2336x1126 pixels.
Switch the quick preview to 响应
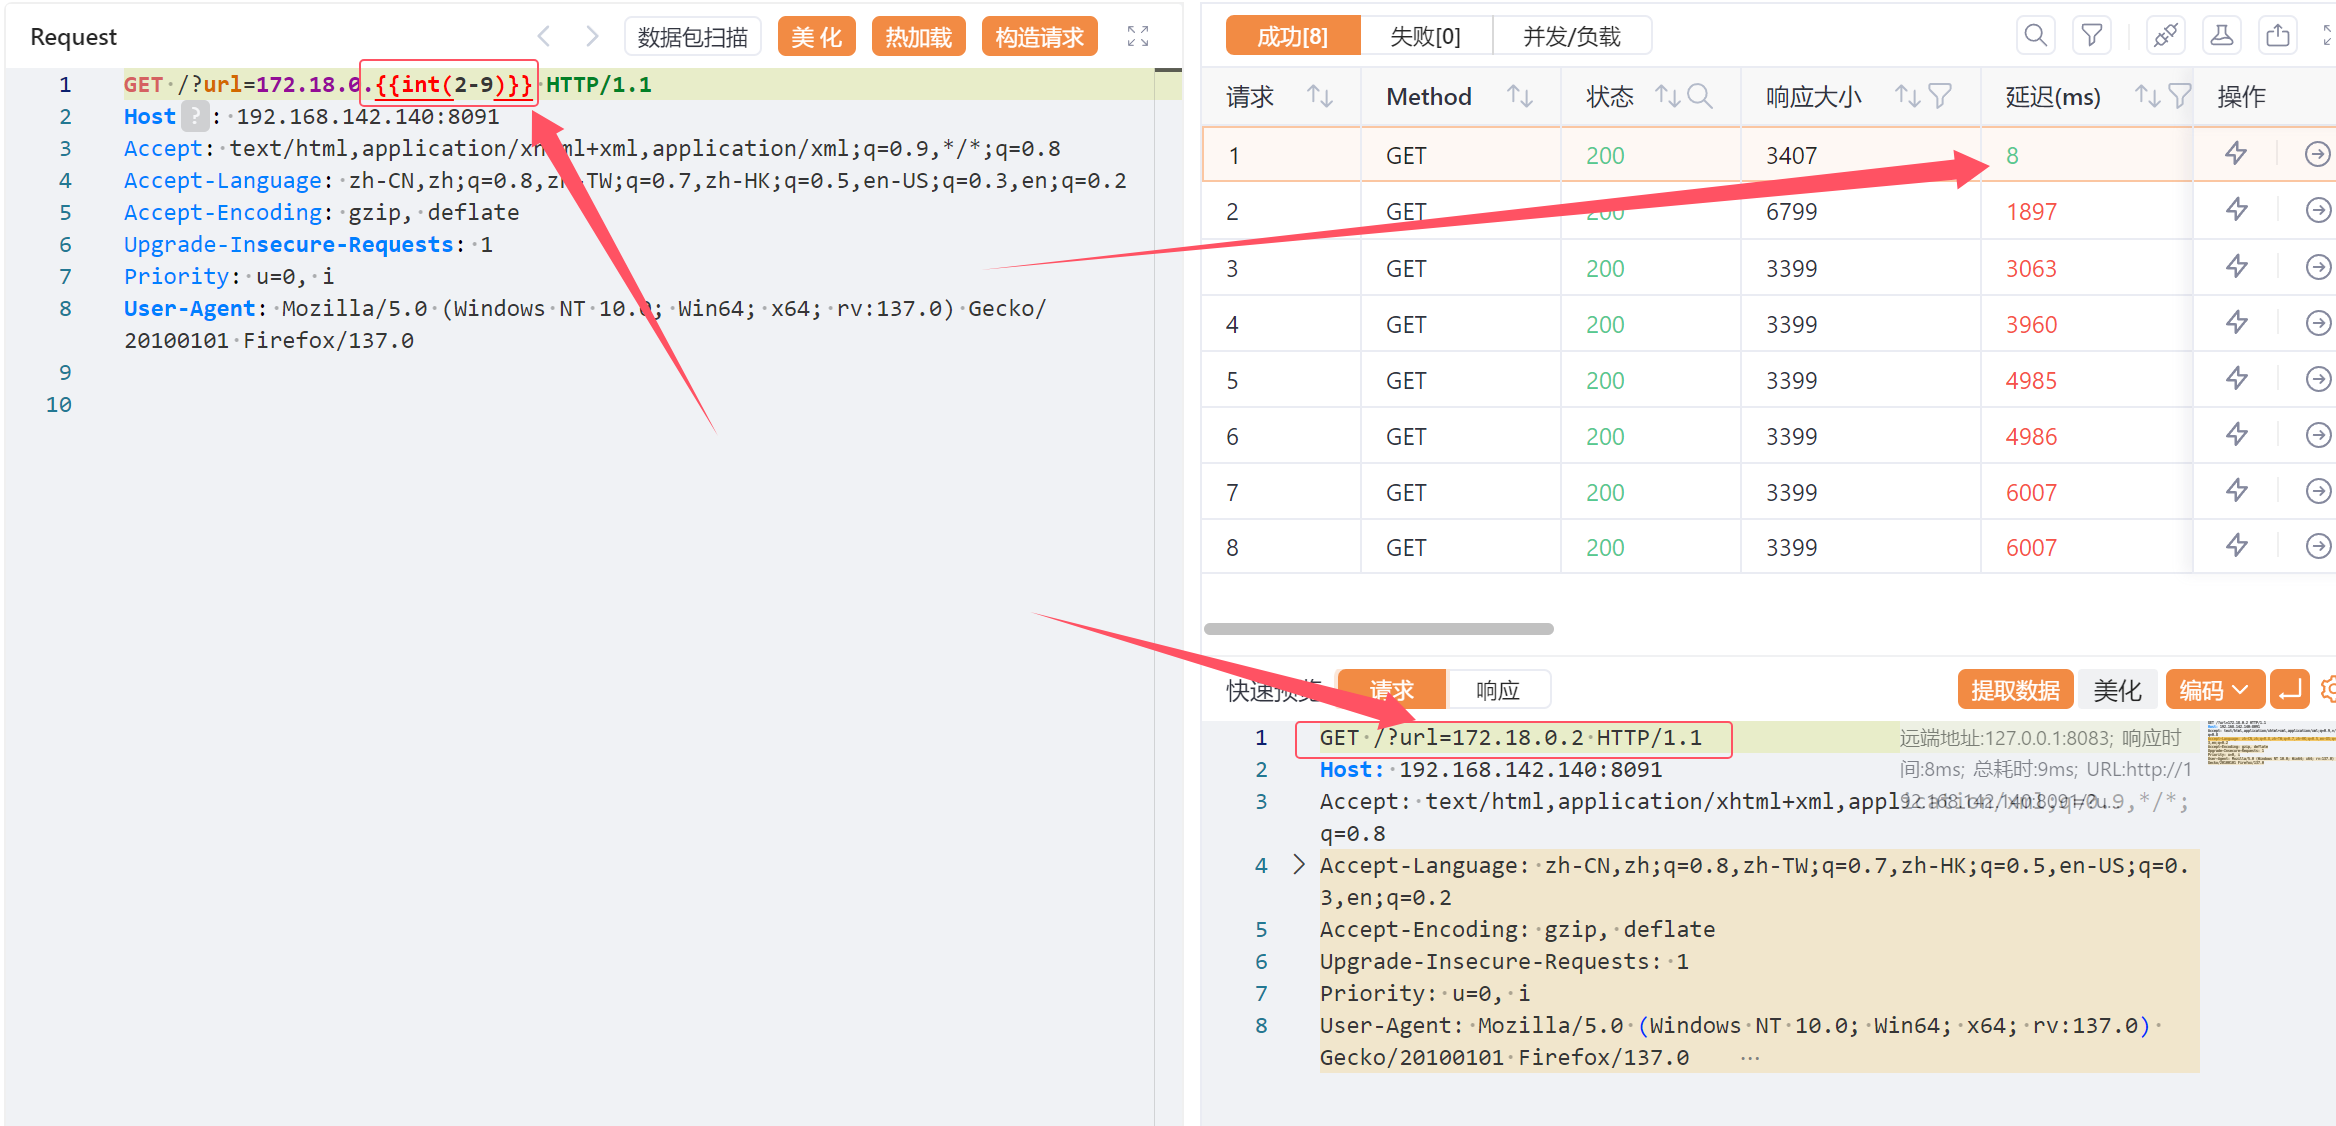tap(1497, 690)
